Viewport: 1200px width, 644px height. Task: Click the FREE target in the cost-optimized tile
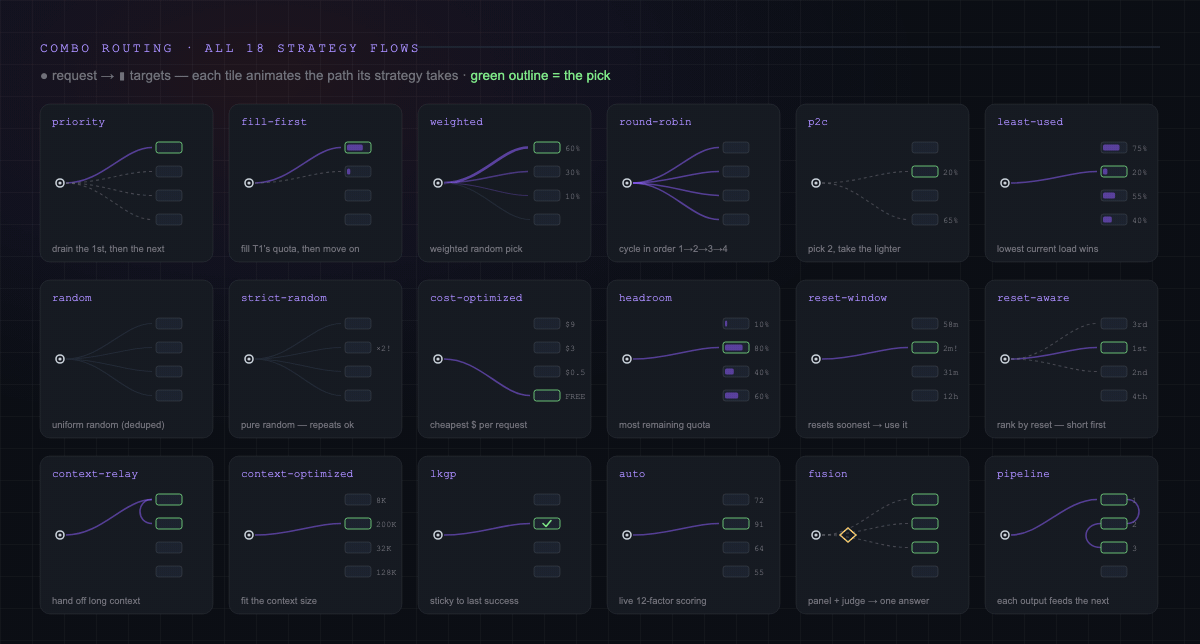547,395
